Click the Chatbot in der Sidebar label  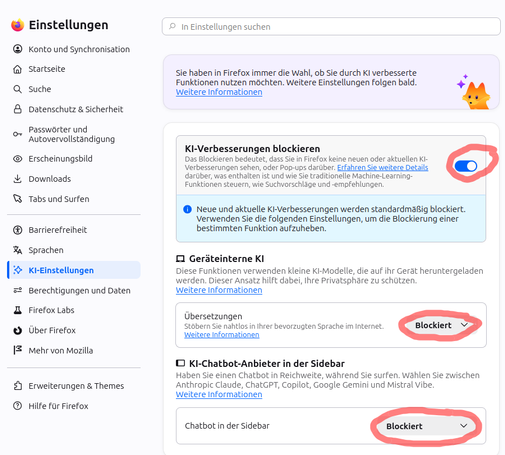(227, 426)
